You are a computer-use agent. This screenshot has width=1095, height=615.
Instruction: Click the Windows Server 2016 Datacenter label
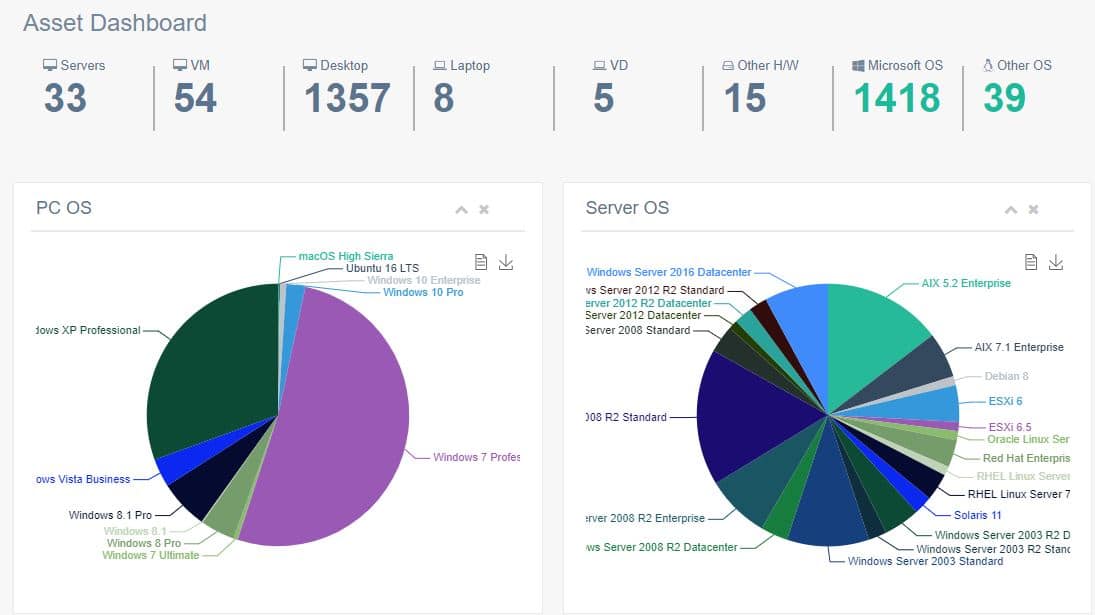click(669, 272)
